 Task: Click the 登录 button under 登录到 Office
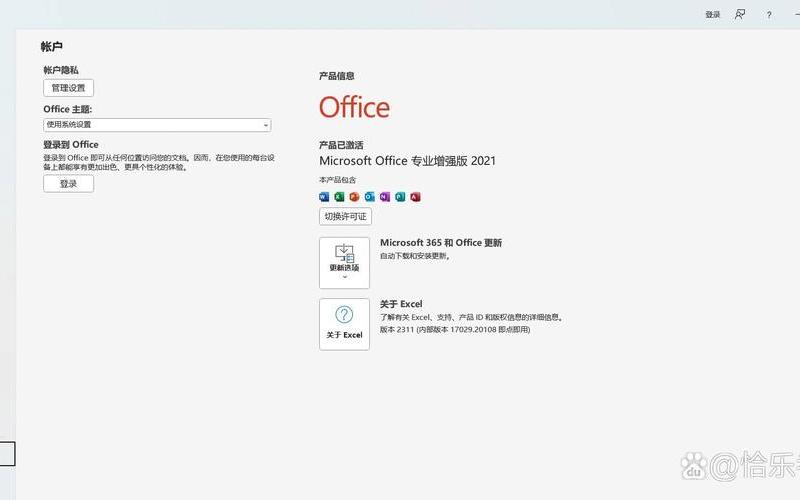click(x=68, y=184)
